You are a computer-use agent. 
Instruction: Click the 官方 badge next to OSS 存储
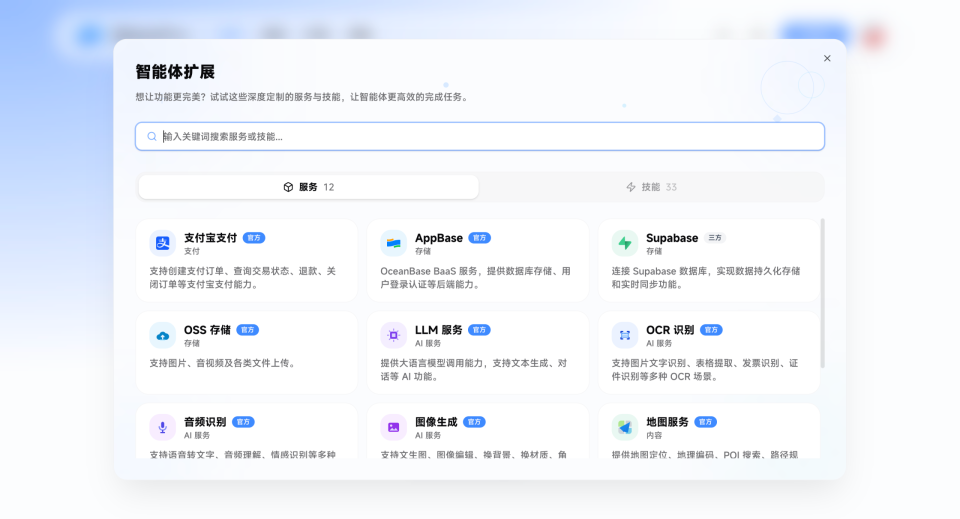[247, 330]
